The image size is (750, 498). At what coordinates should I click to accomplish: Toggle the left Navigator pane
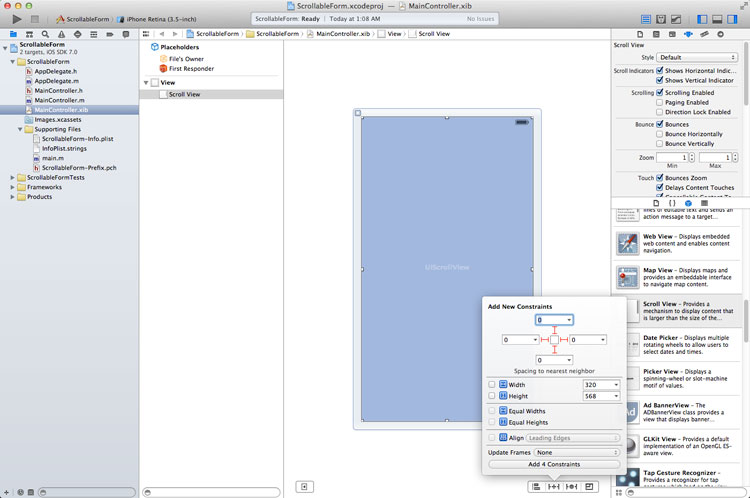(x=702, y=19)
